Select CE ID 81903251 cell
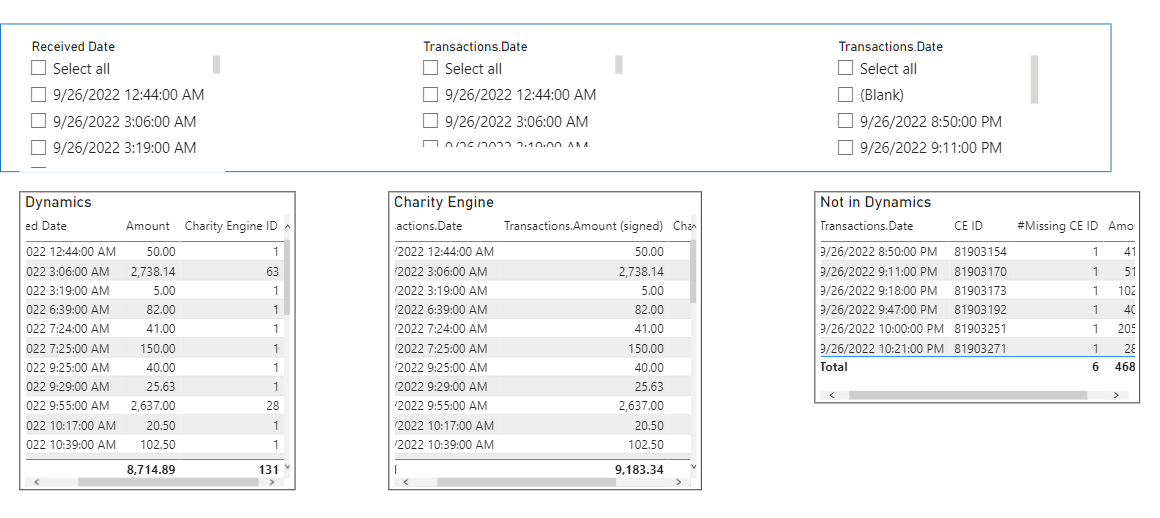 click(x=980, y=329)
